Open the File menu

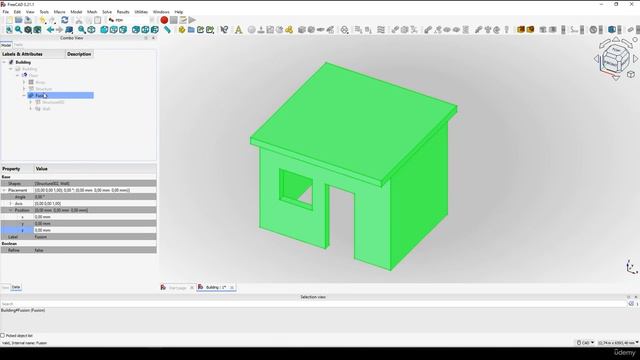(6, 12)
